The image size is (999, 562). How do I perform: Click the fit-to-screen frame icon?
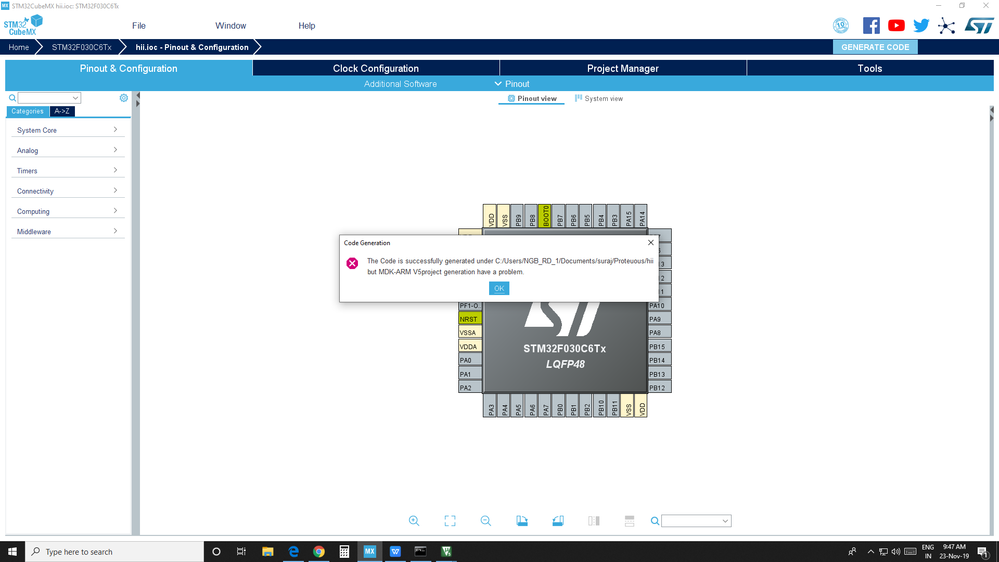(x=450, y=521)
